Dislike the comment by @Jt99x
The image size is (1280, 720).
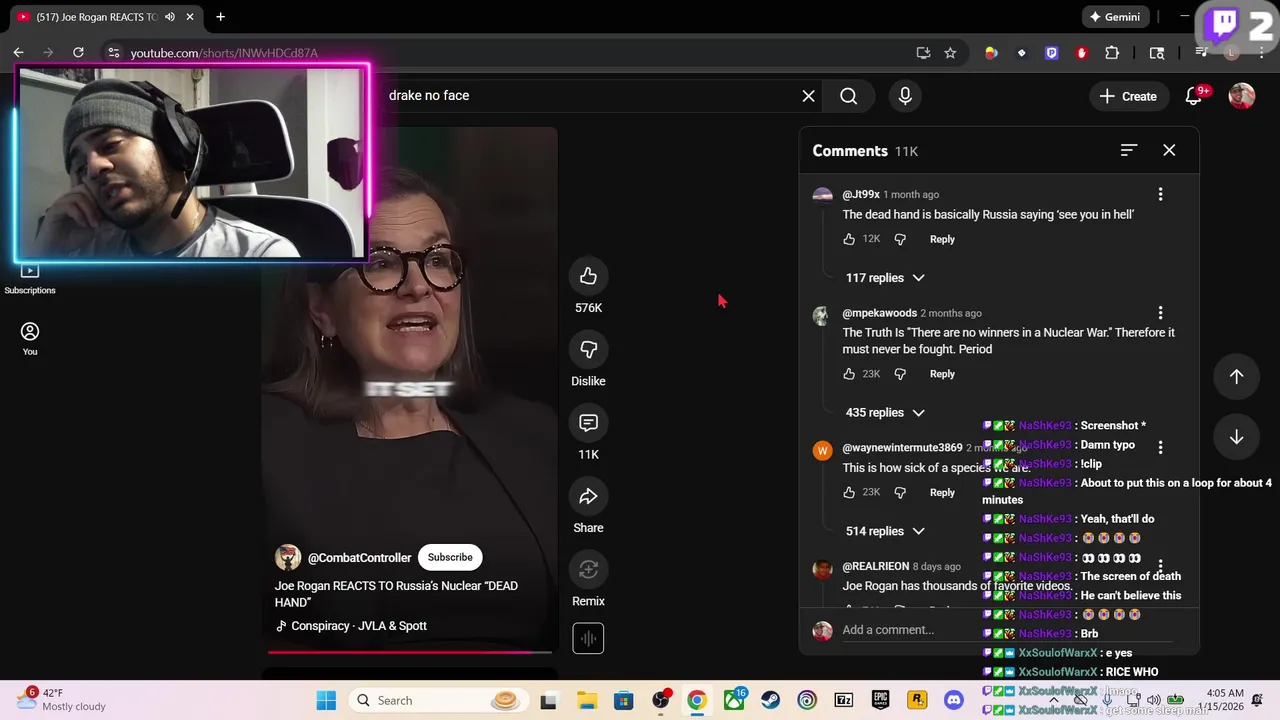900,239
